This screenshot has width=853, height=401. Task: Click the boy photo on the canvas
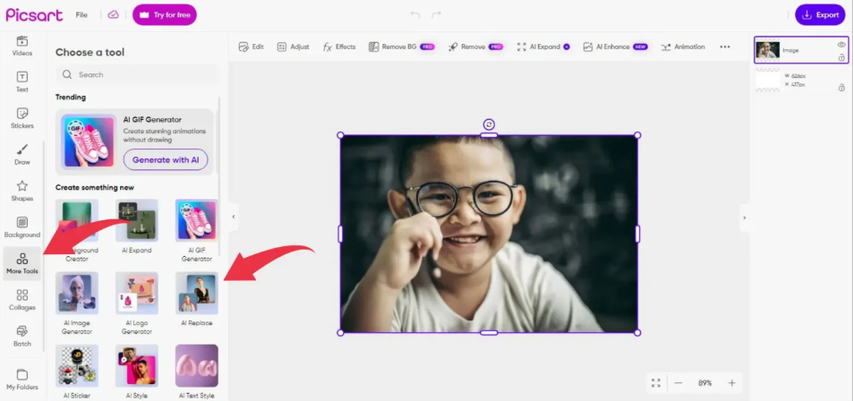pos(489,234)
